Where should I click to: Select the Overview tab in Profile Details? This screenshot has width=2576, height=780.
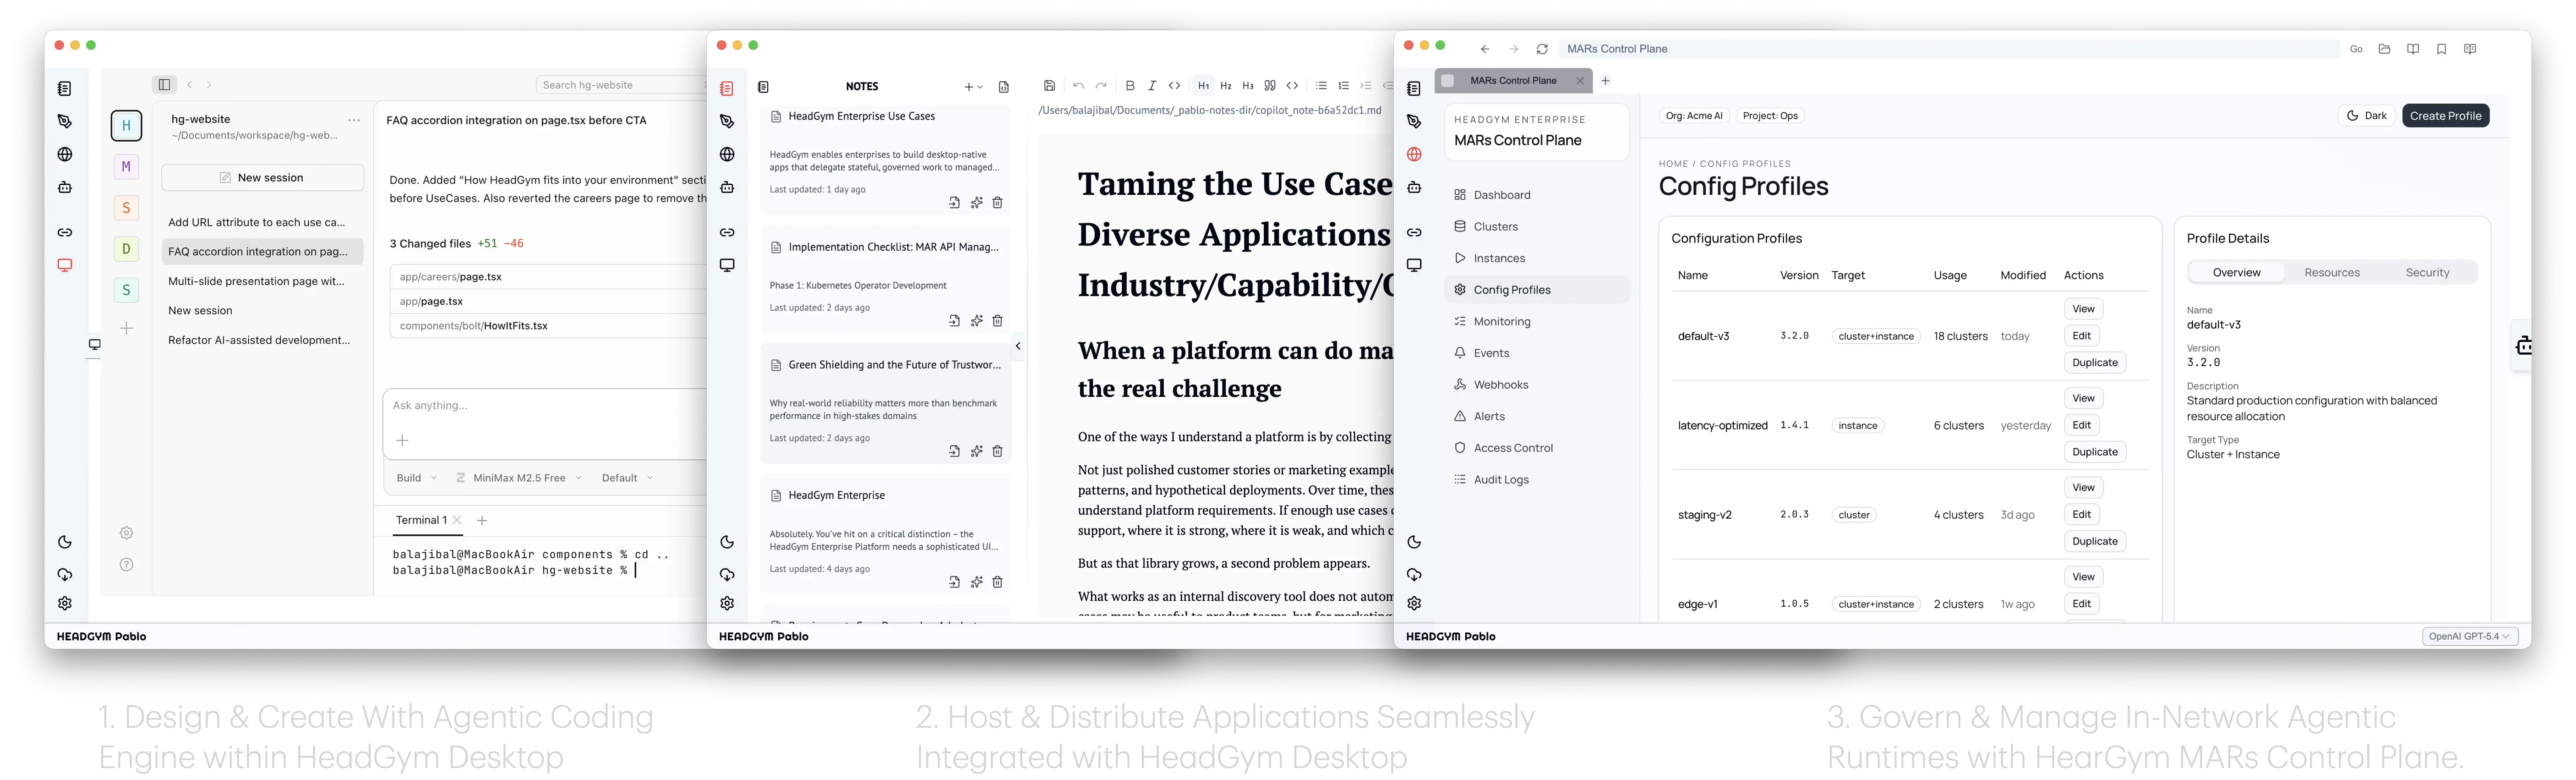pyautogui.click(x=2236, y=273)
